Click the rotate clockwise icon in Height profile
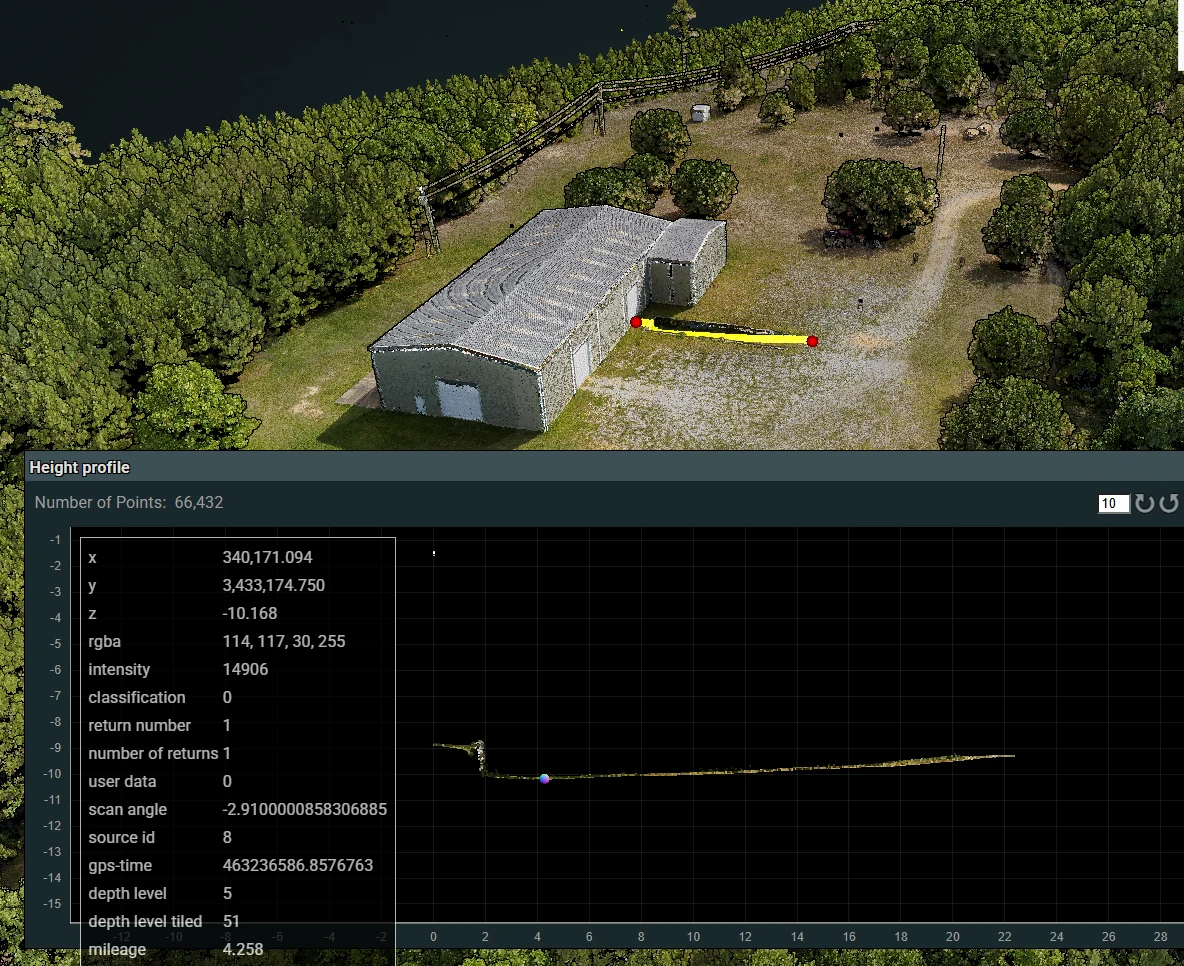1184x966 pixels. (1145, 504)
